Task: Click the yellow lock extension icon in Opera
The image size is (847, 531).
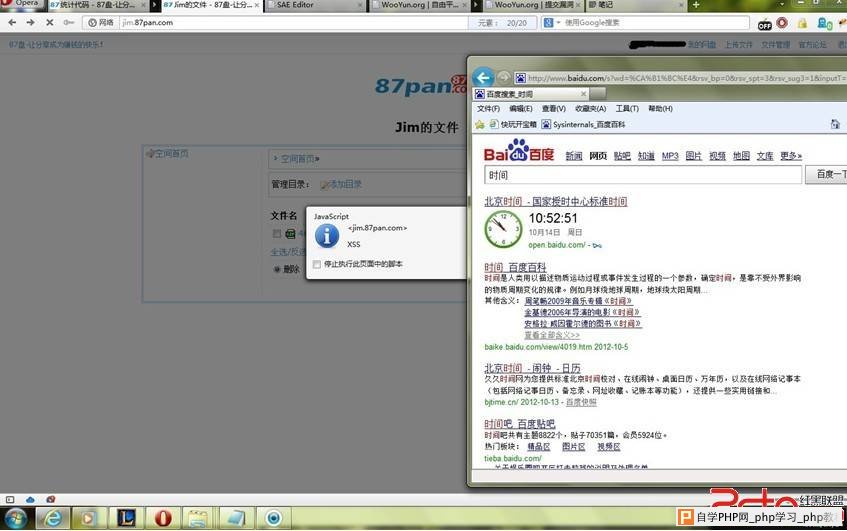Action: 802,23
